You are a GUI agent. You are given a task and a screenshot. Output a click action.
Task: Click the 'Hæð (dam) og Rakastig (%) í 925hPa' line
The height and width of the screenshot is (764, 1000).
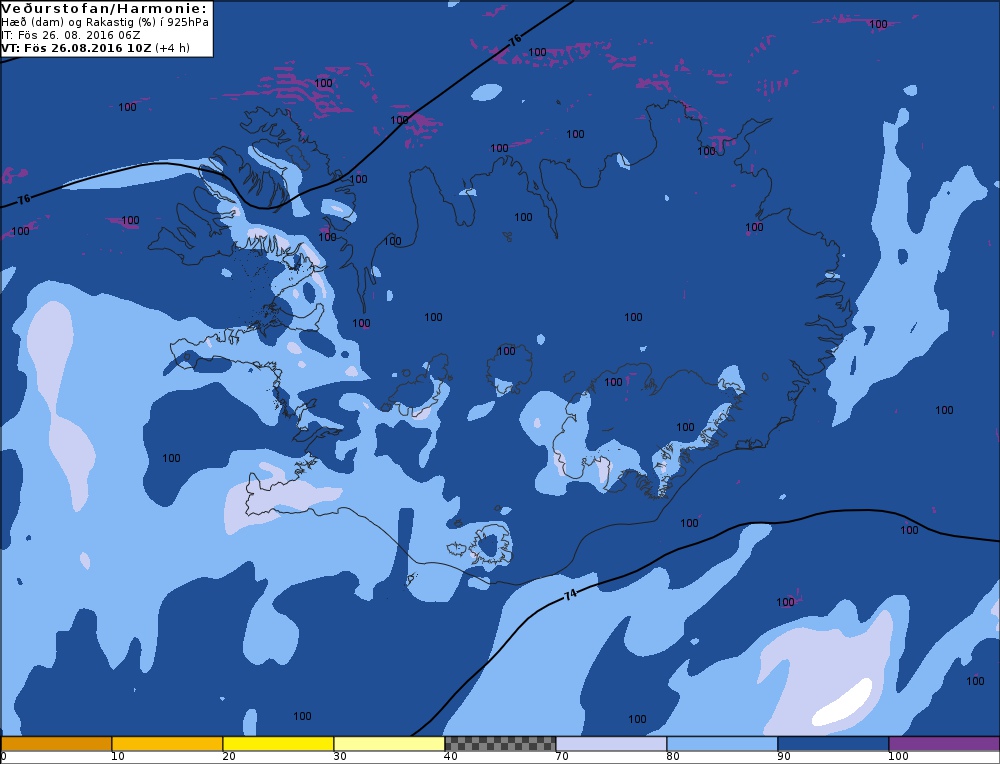pos(105,22)
